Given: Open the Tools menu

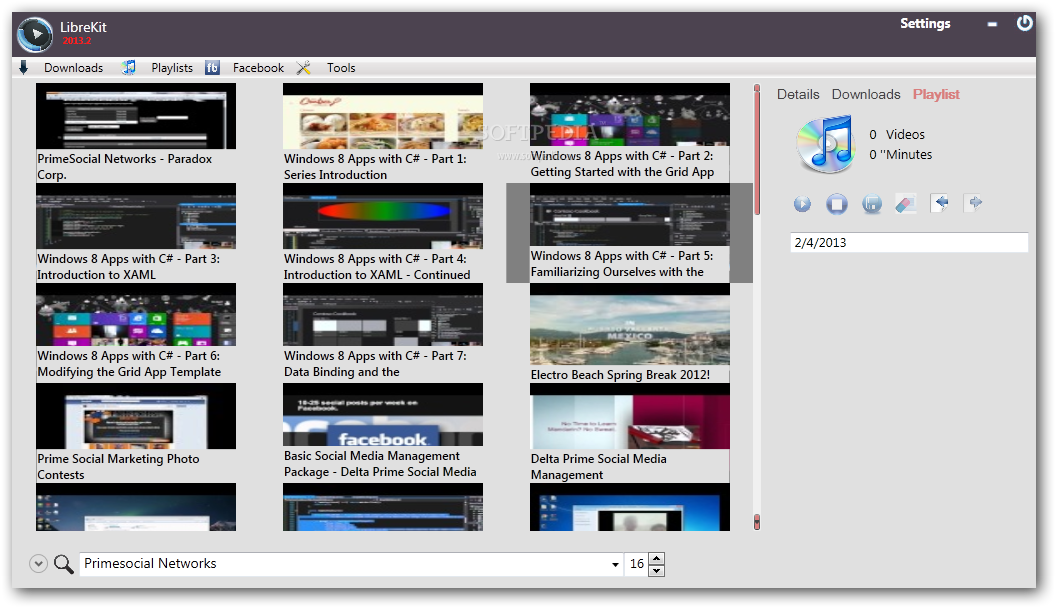Looking at the screenshot, I should coord(341,67).
